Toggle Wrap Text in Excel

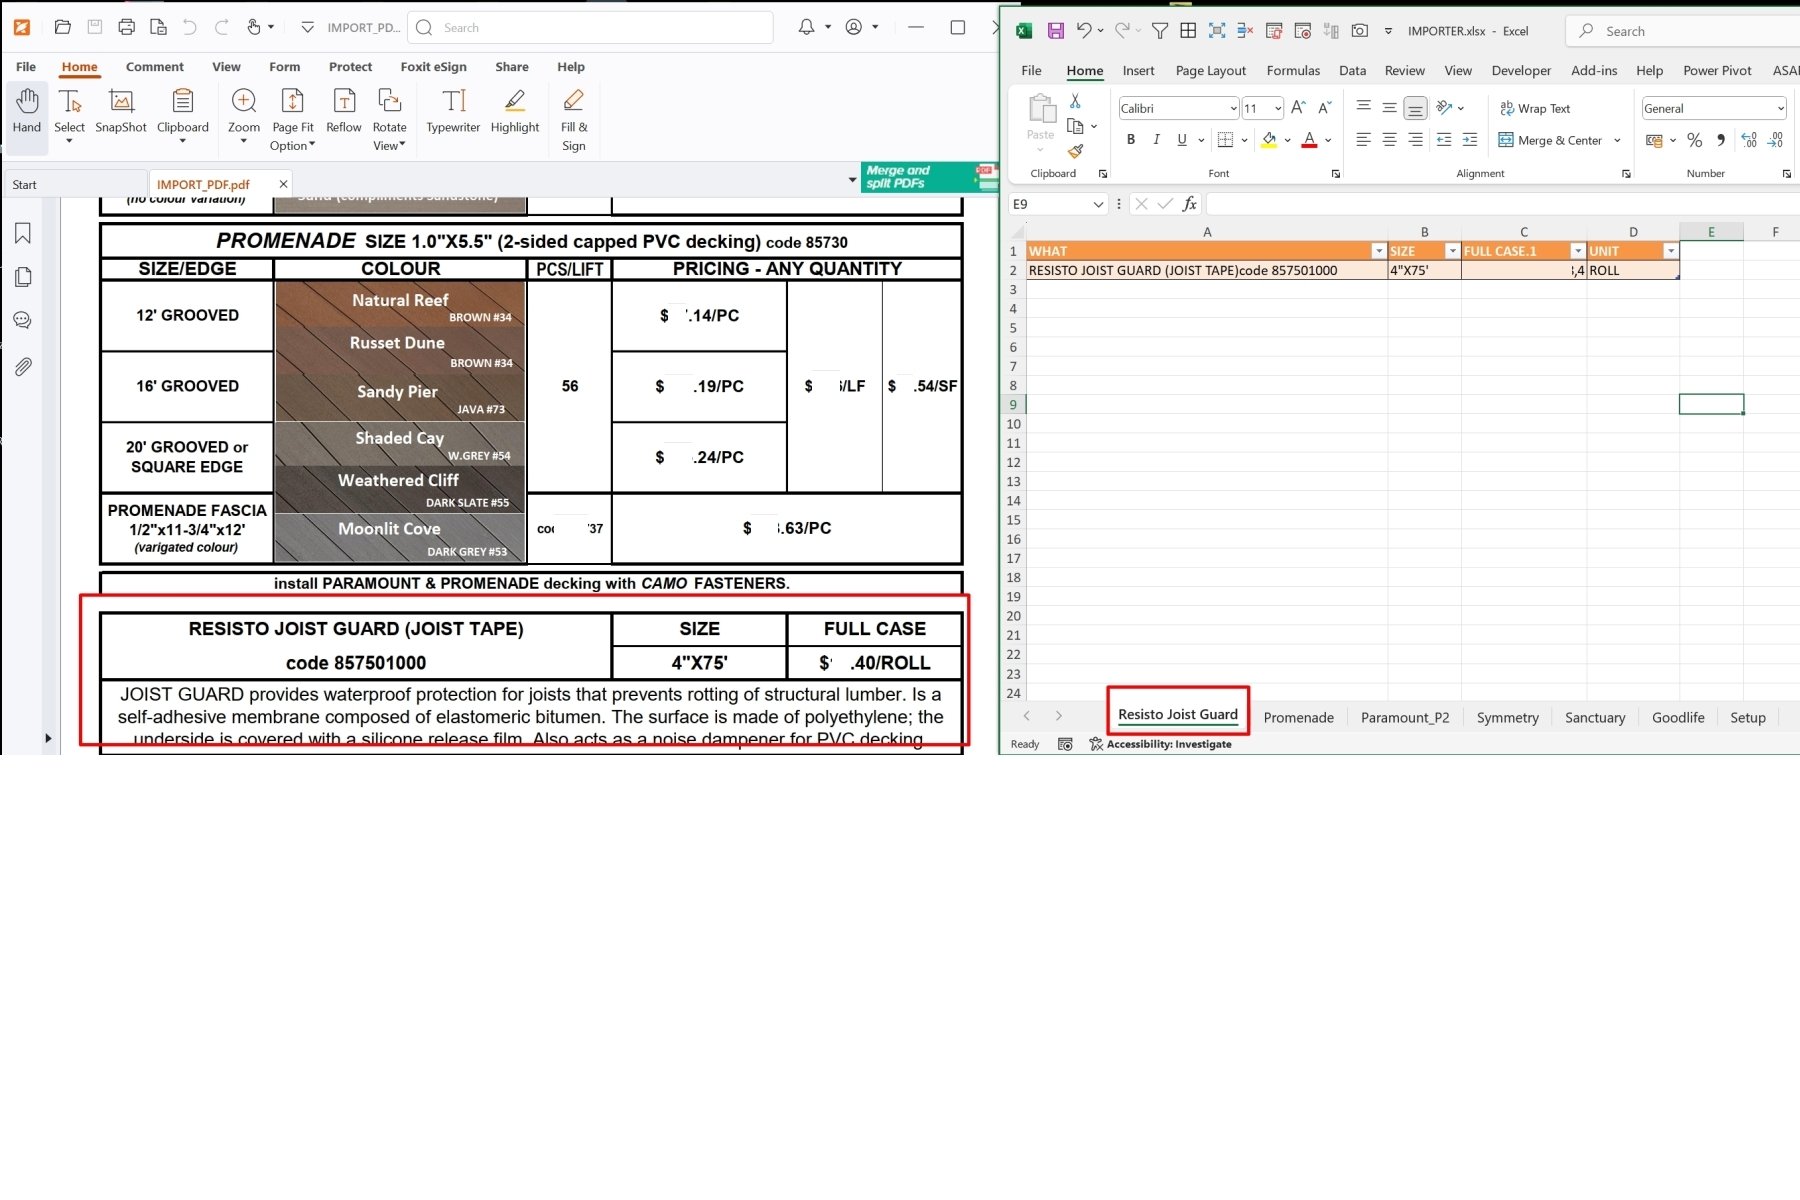1535,108
